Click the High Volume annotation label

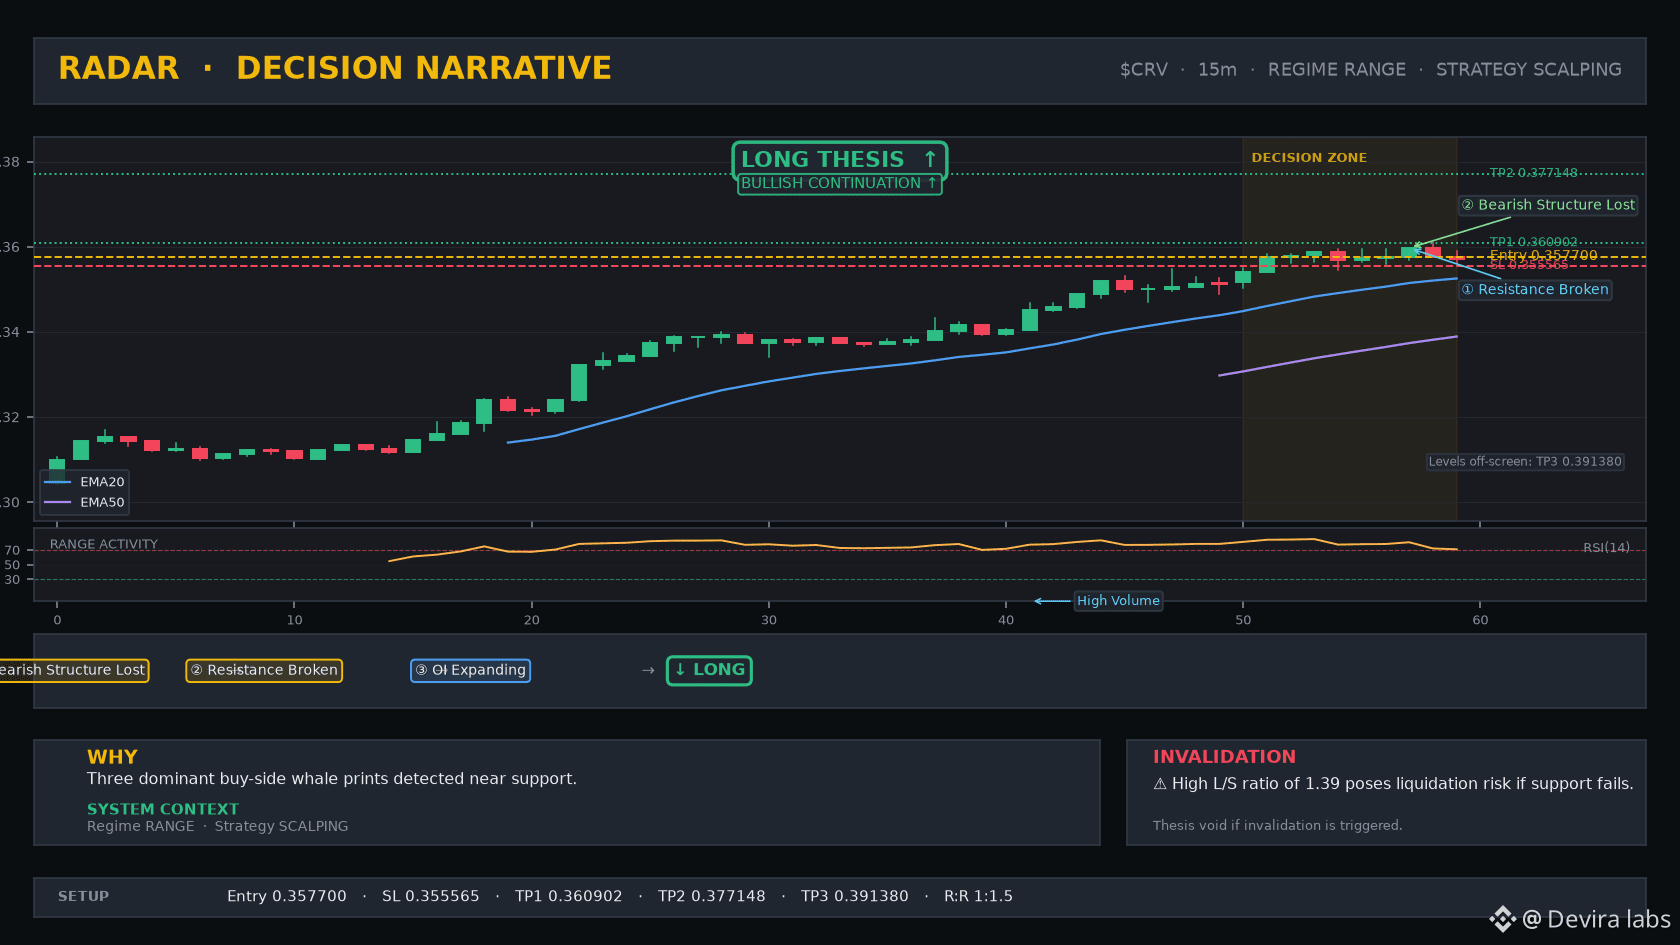[x=1118, y=601]
